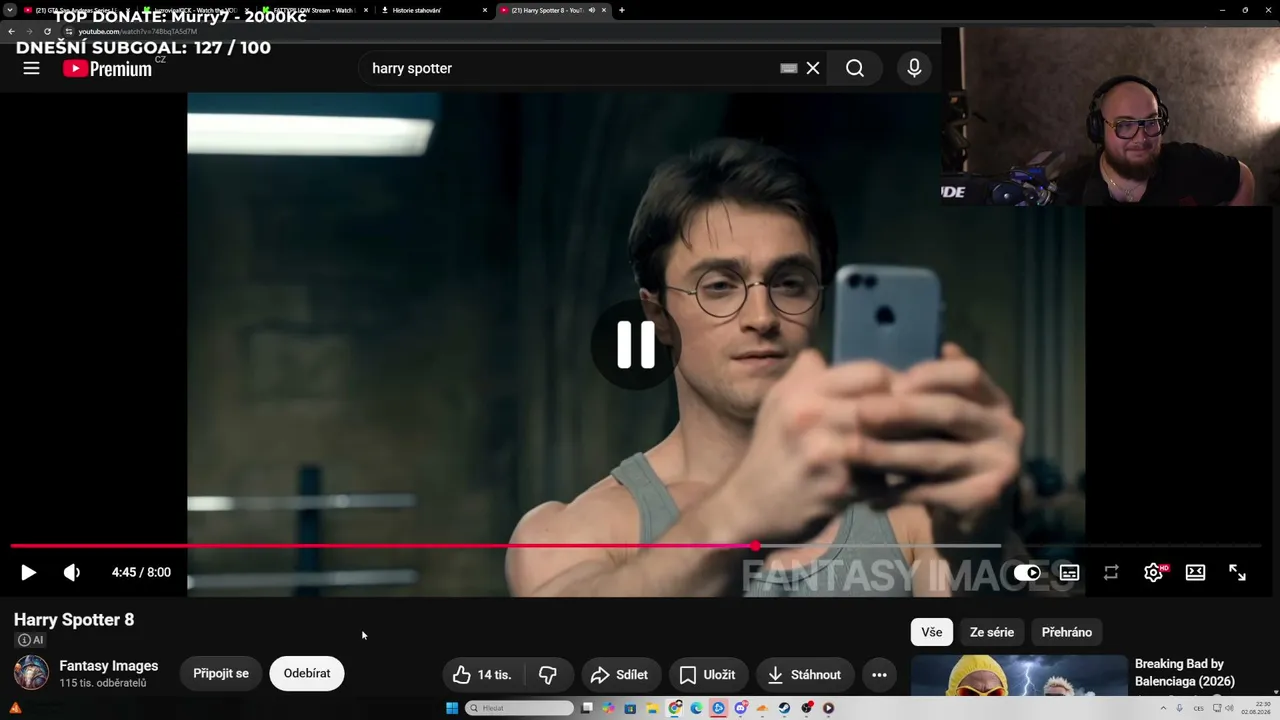The width and height of the screenshot is (1280, 720).
Task: Open the YouTube guide hamburger menu
Action: coord(31,68)
